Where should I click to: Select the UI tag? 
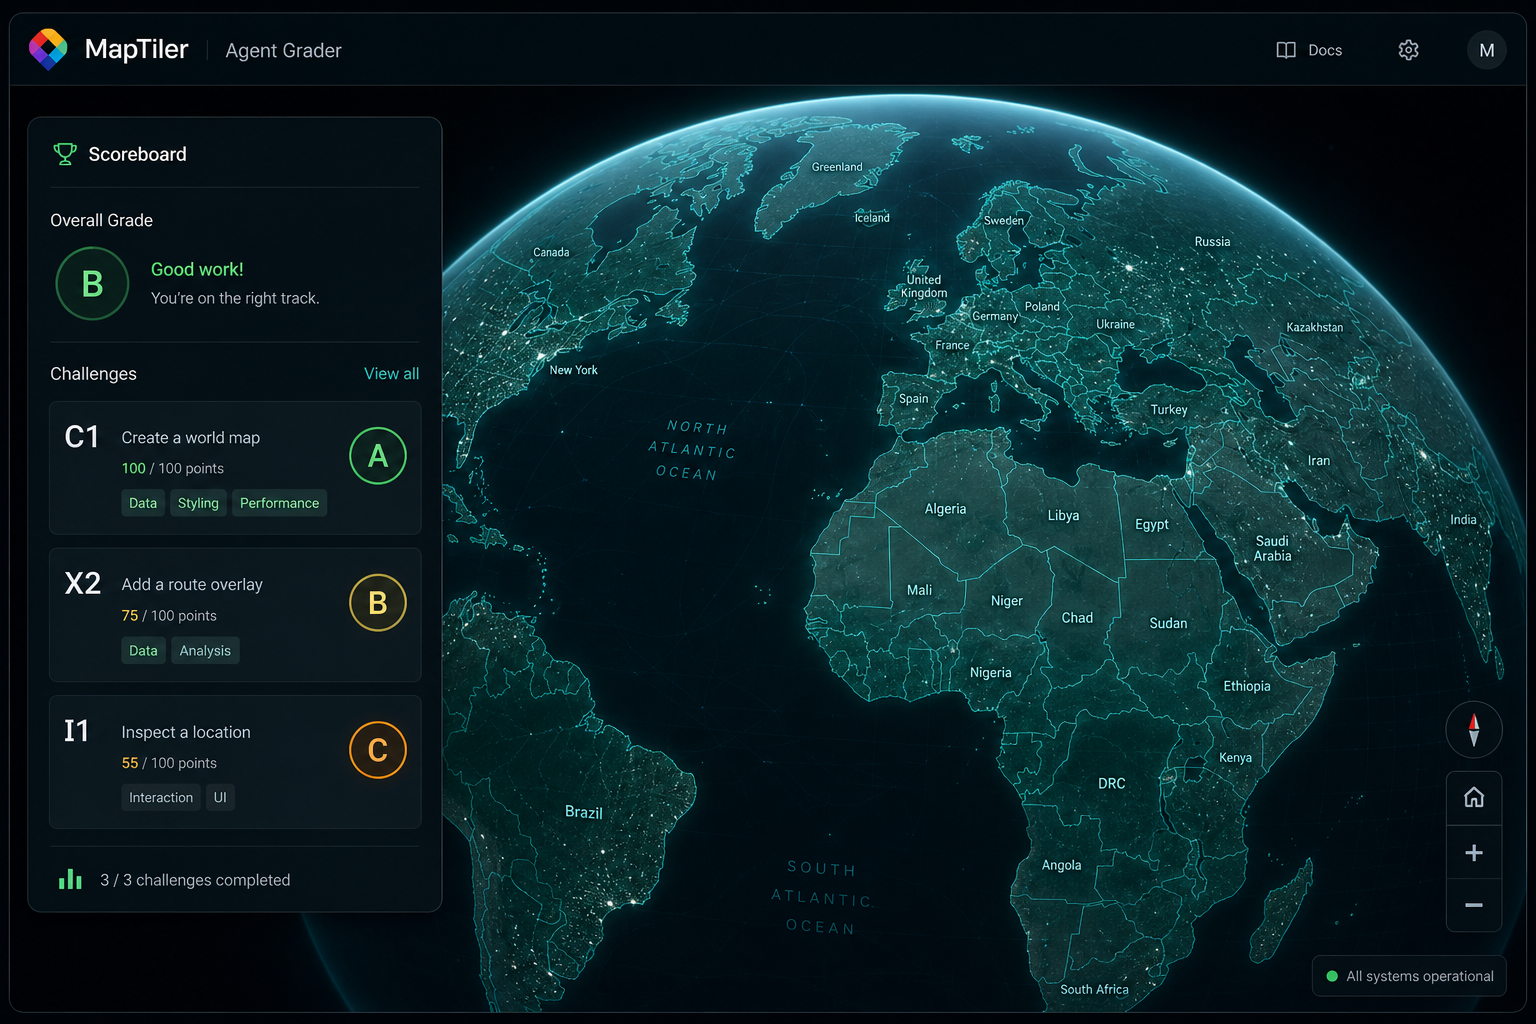point(220,797)
